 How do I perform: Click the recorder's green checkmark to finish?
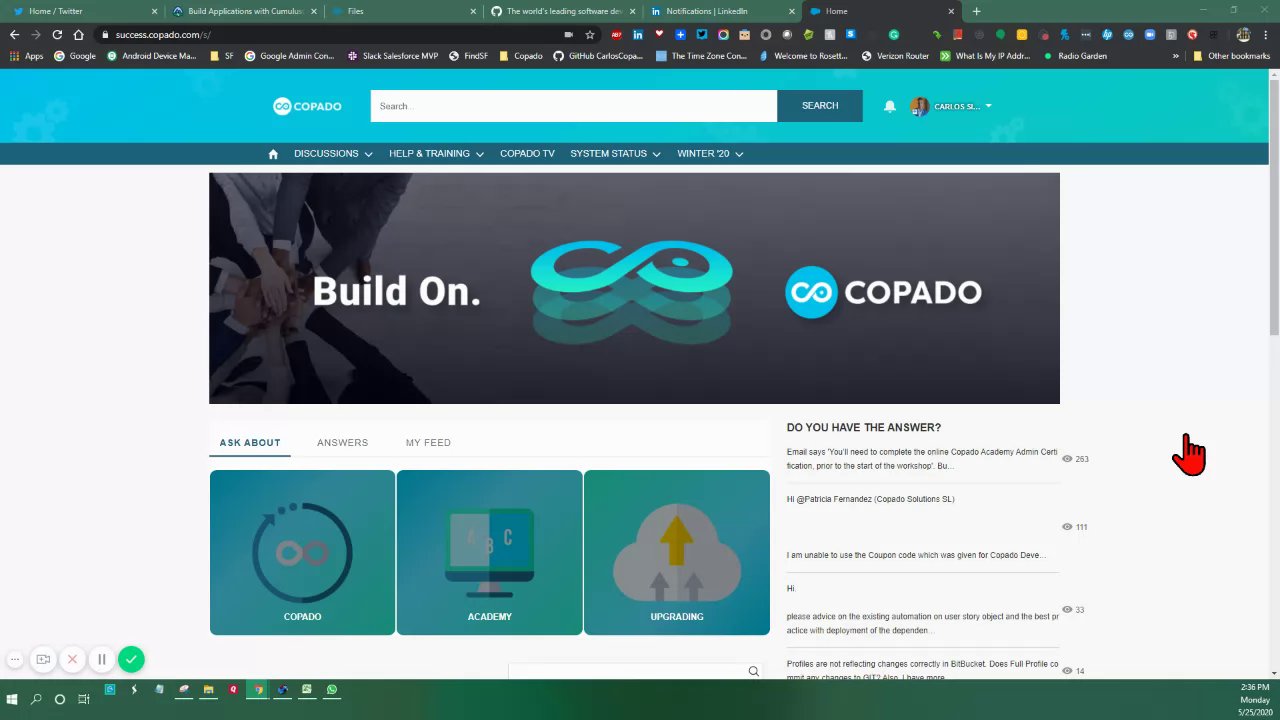tap(131, 659)
